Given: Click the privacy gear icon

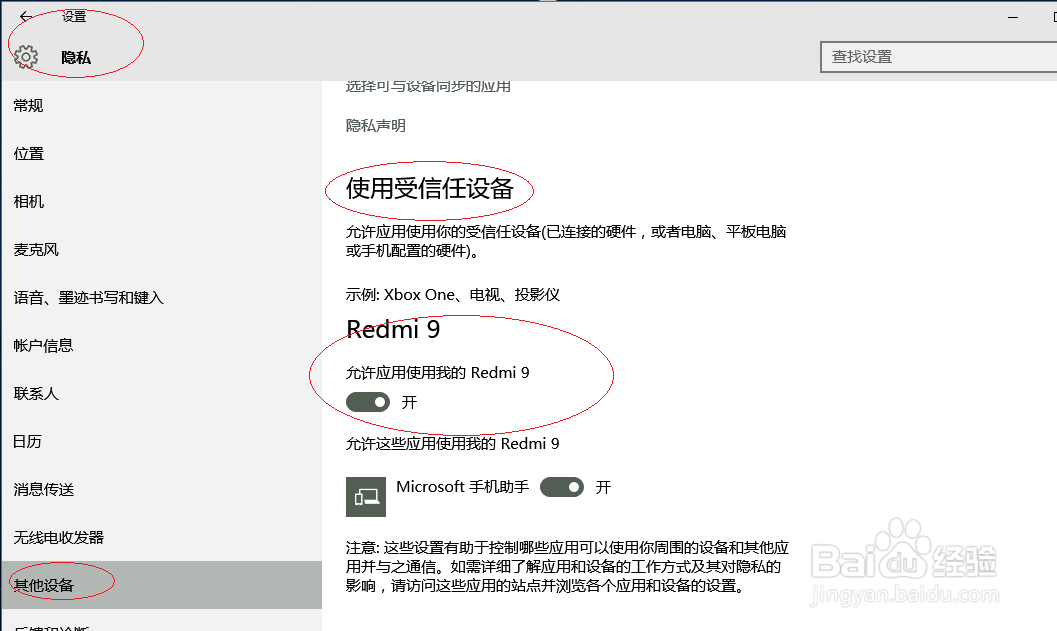Looking at the screenshot, I should (26, 57).
